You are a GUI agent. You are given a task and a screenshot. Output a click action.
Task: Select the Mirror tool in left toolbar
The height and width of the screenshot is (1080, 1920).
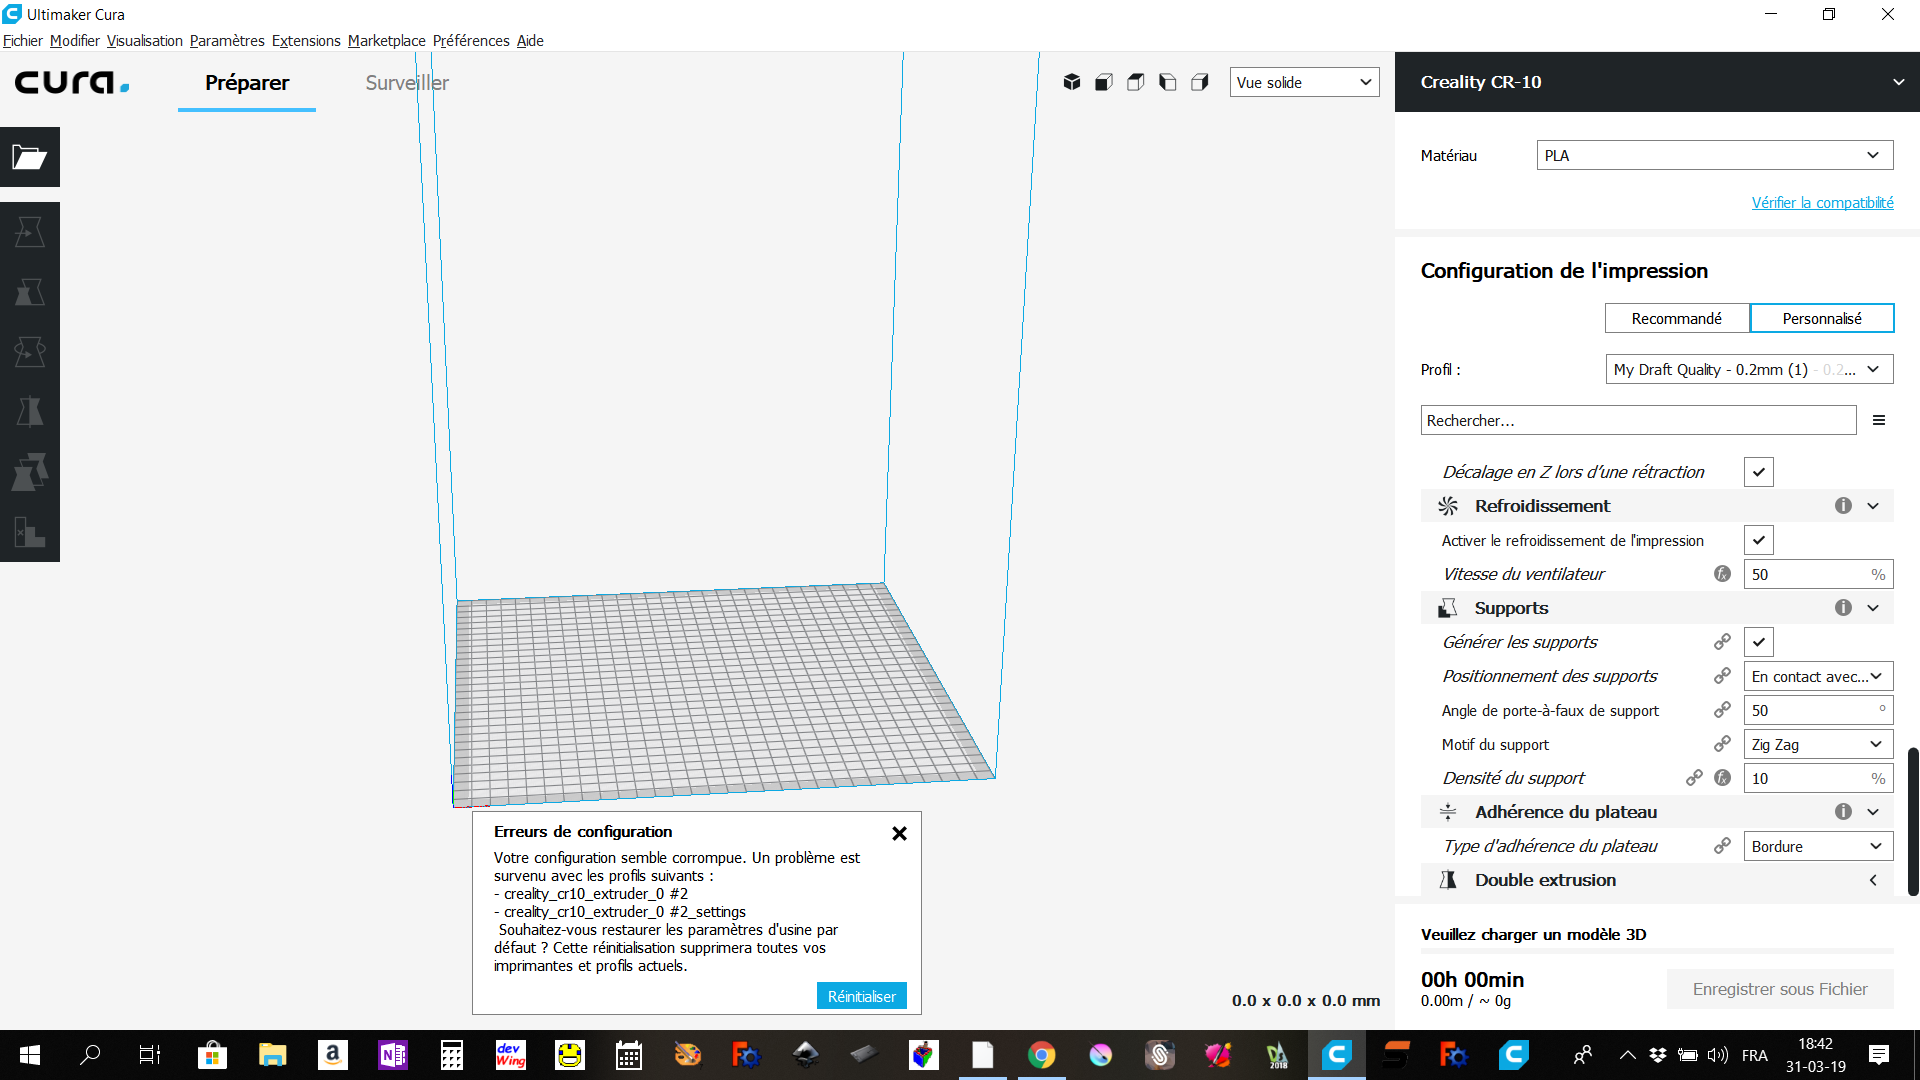click(x=30, y=412)
